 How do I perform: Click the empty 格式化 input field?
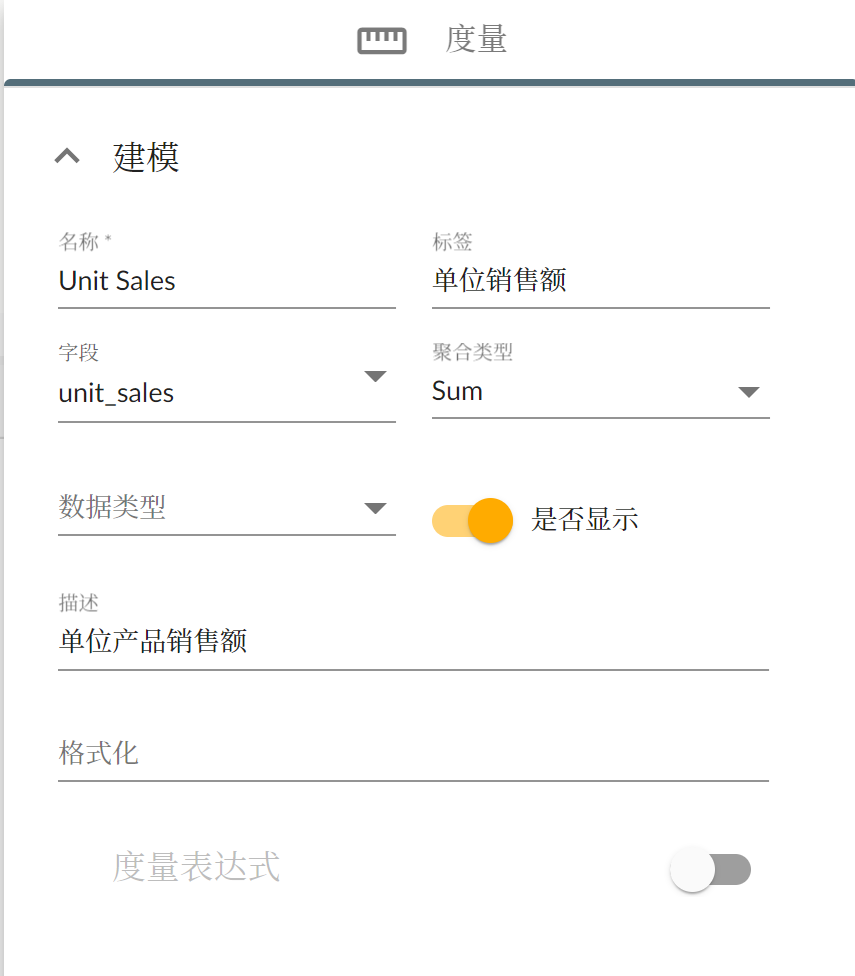(413, 753)
